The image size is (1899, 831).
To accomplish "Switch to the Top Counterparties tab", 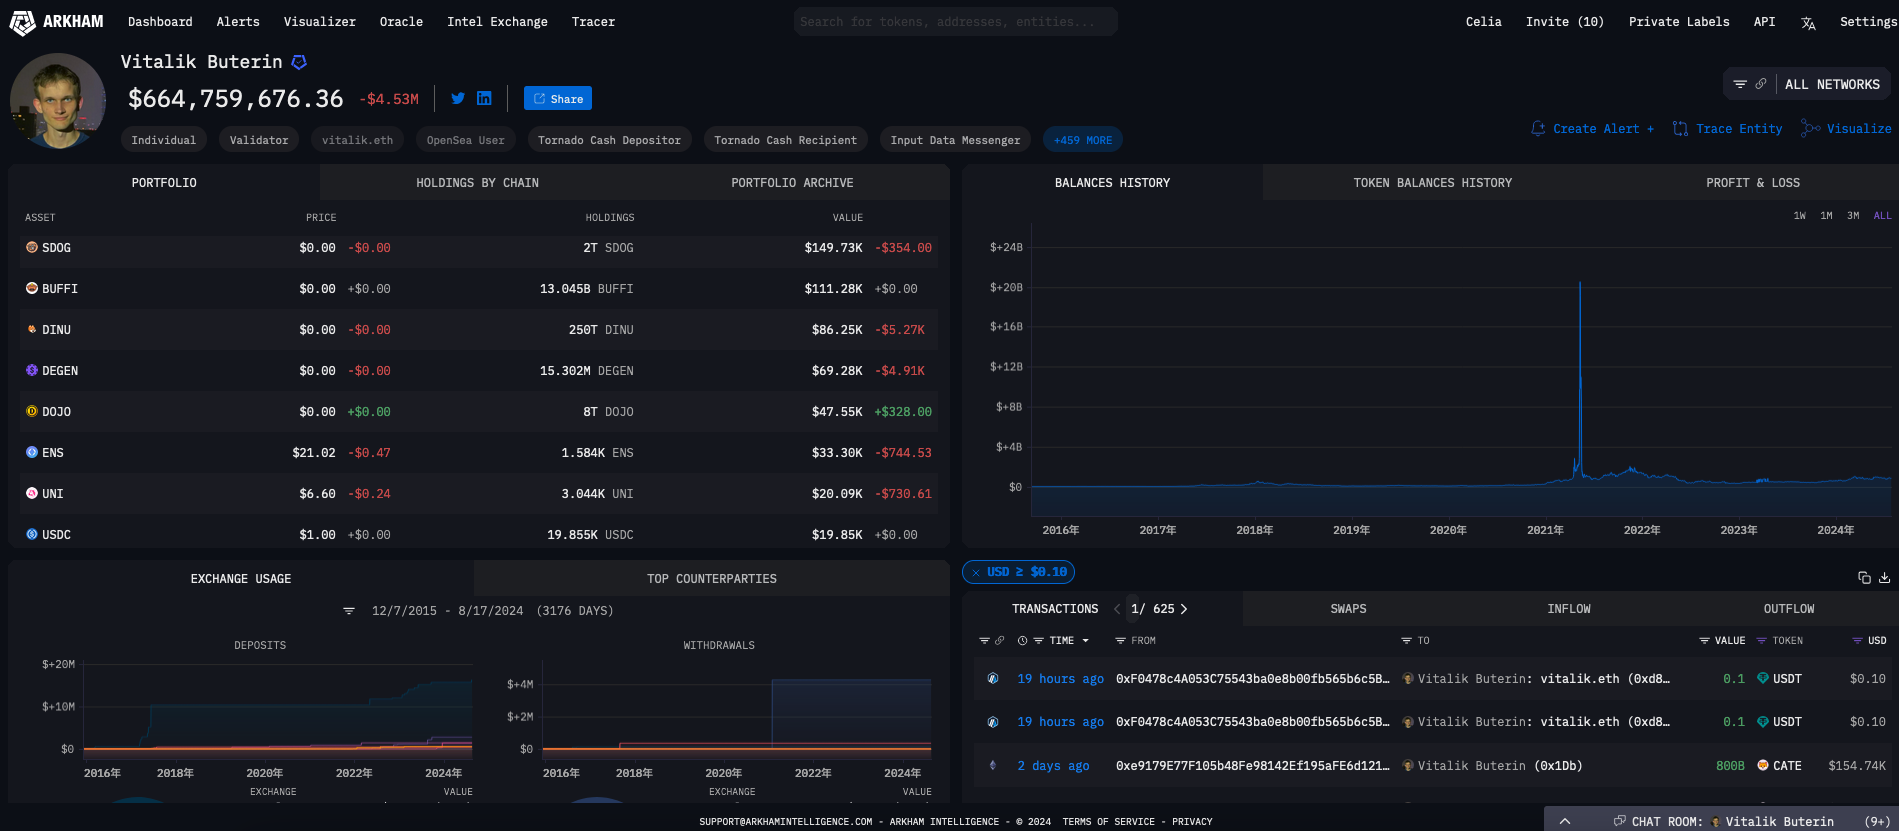I will click(711, 579).
